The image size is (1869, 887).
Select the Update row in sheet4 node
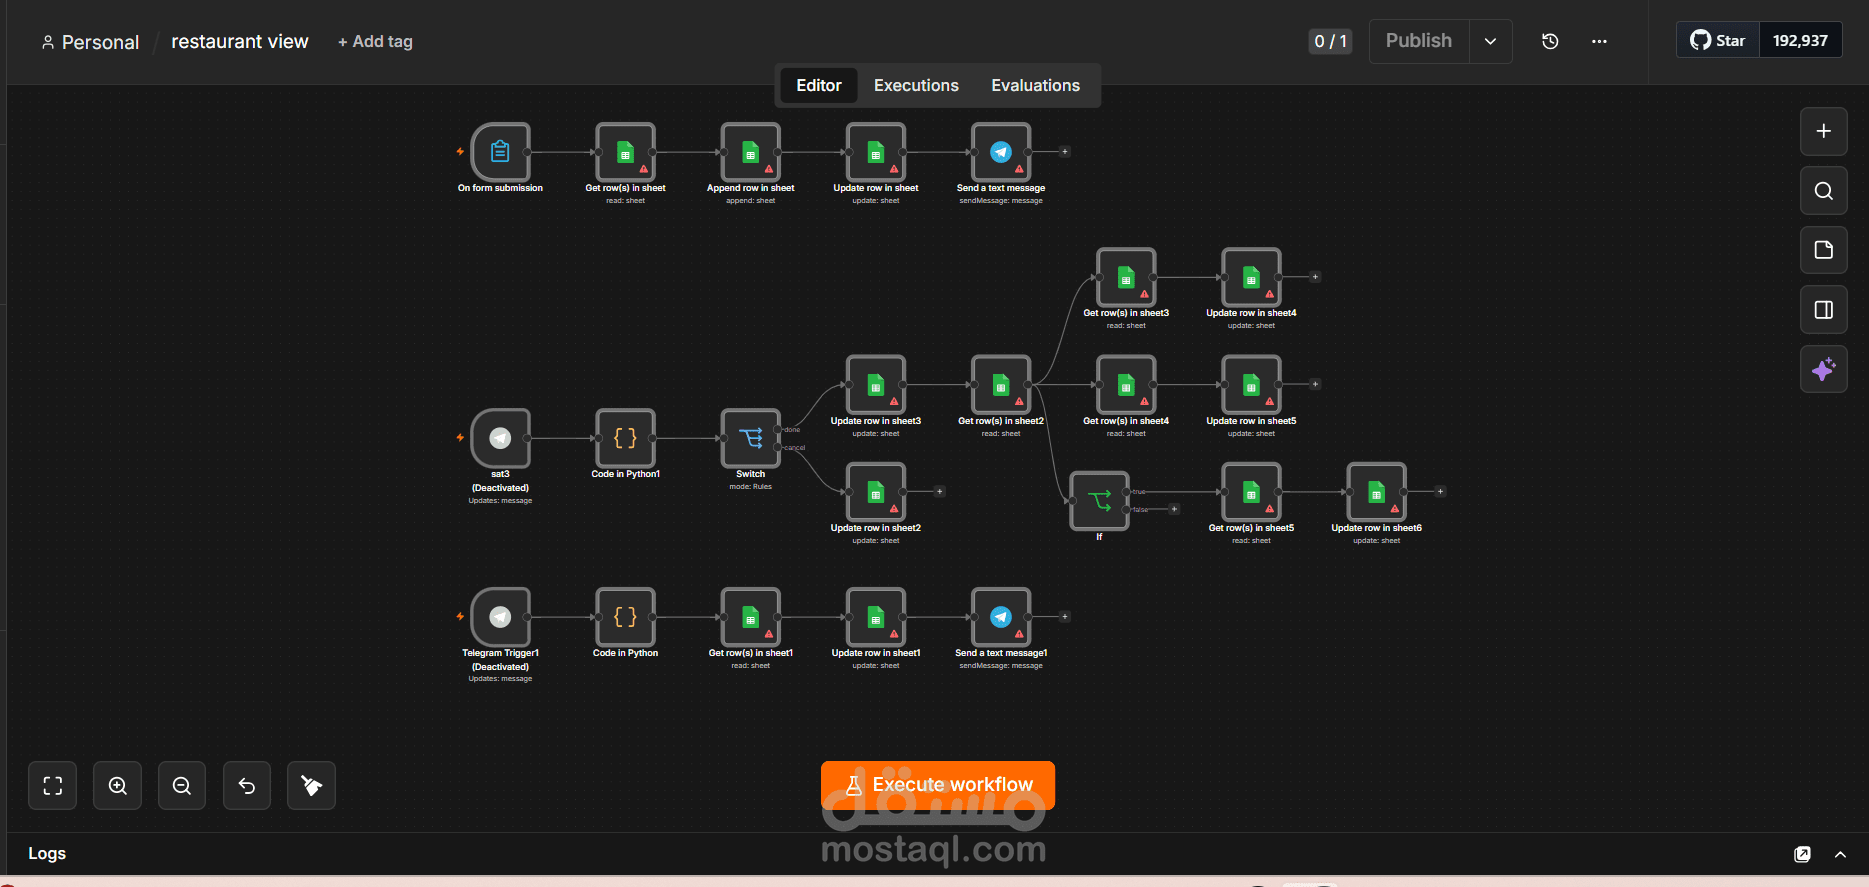click(x=1251, y=277)
